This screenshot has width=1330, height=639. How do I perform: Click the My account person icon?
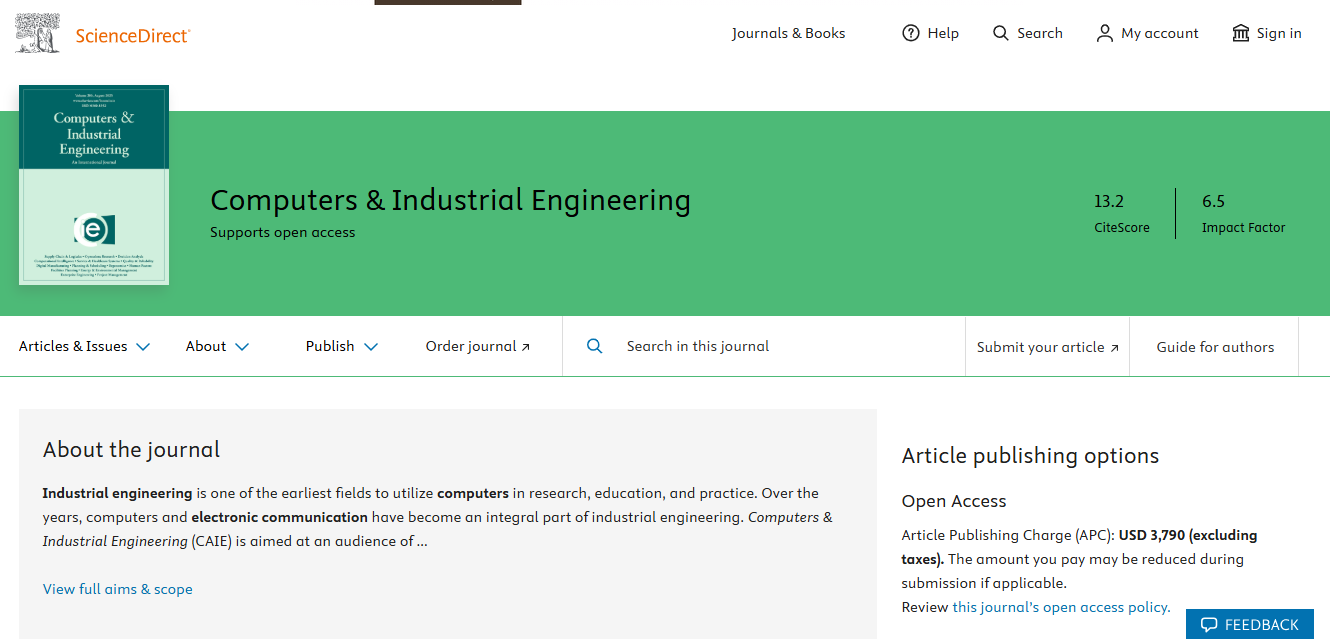point(1104,33)
